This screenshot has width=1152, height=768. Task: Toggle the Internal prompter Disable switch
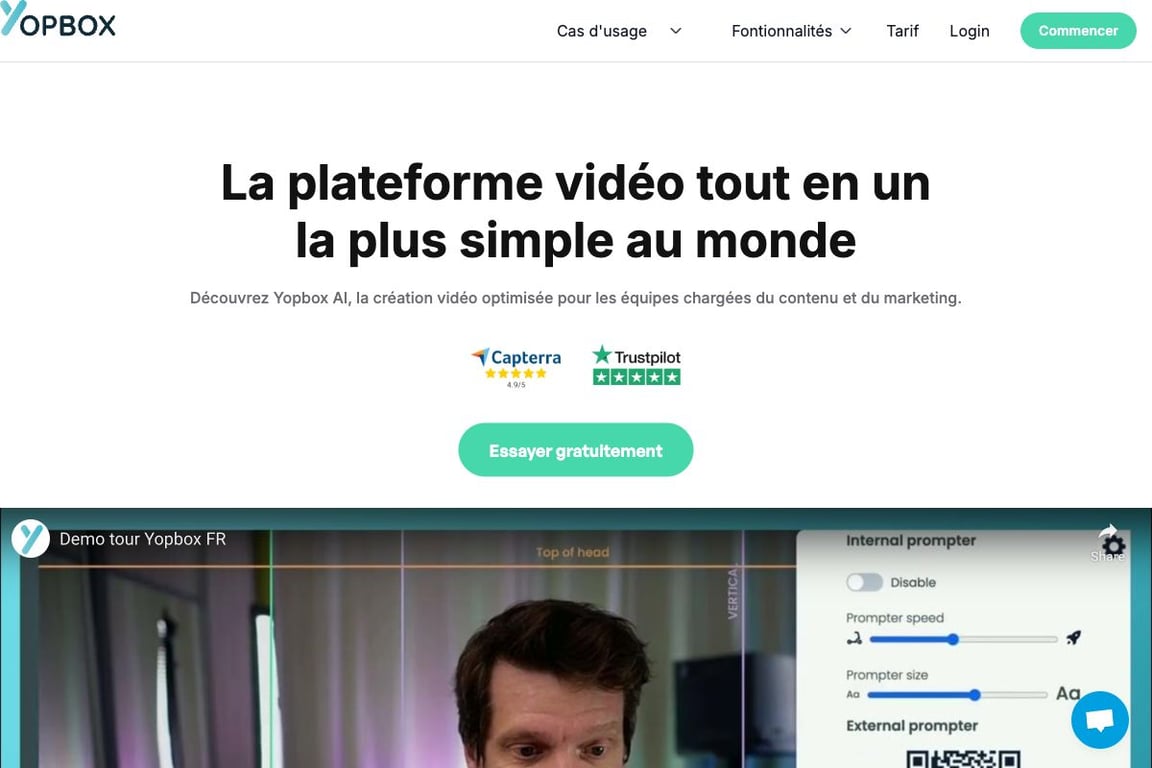coord(864,582)
